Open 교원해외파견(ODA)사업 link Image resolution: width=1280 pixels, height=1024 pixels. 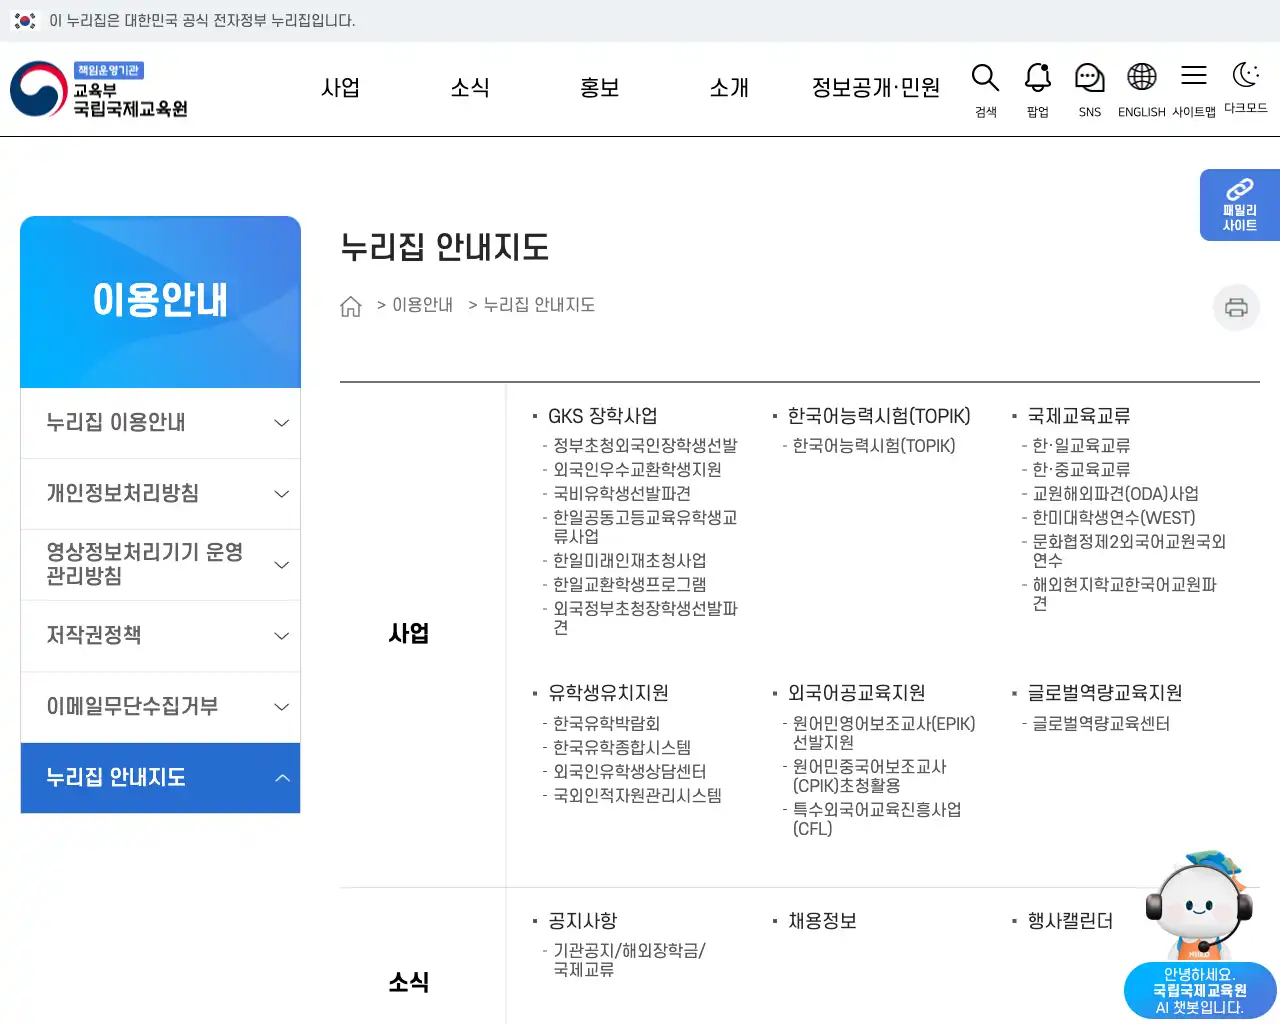click(x=1115, y=494)
